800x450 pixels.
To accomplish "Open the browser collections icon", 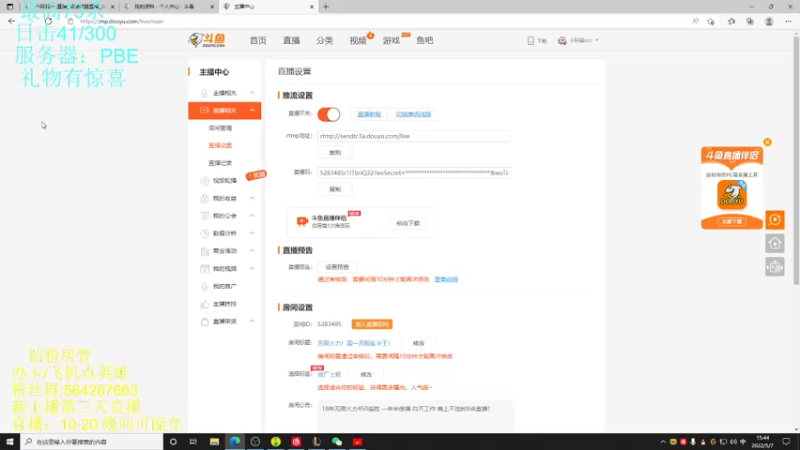I will point(750,21).
